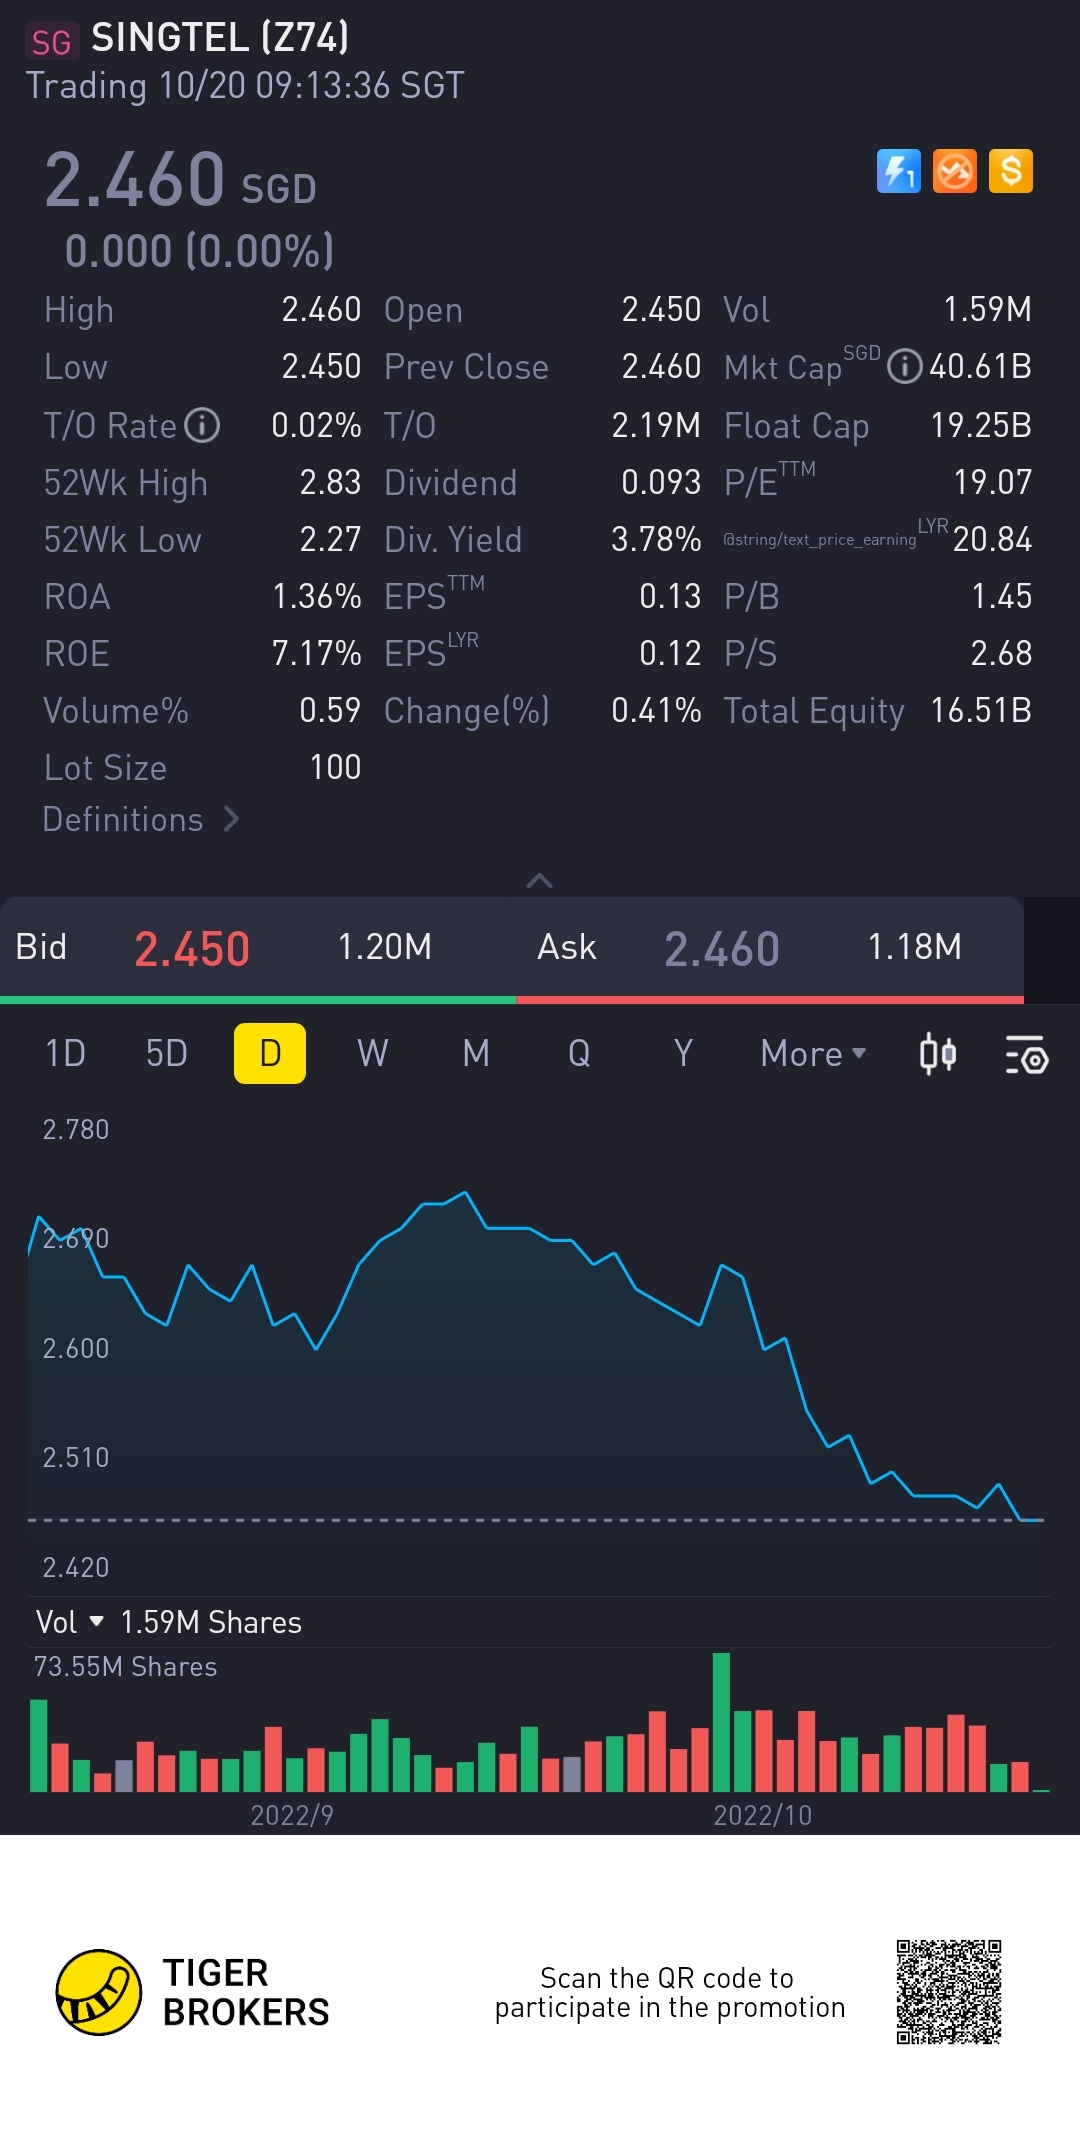The width and height of the screenshot is (1080, 2151).
Task: Collapse the stock details panel arrow
Action: click(539, 880)
